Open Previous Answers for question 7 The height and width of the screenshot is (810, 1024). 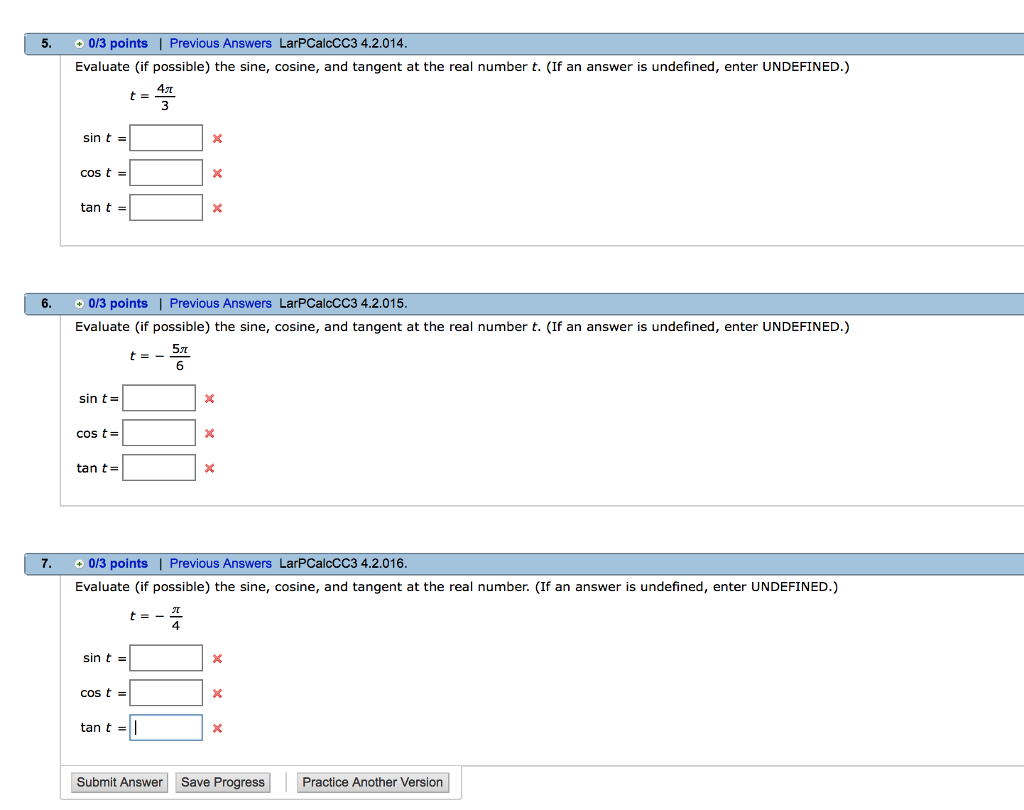[x=220, y=563]
